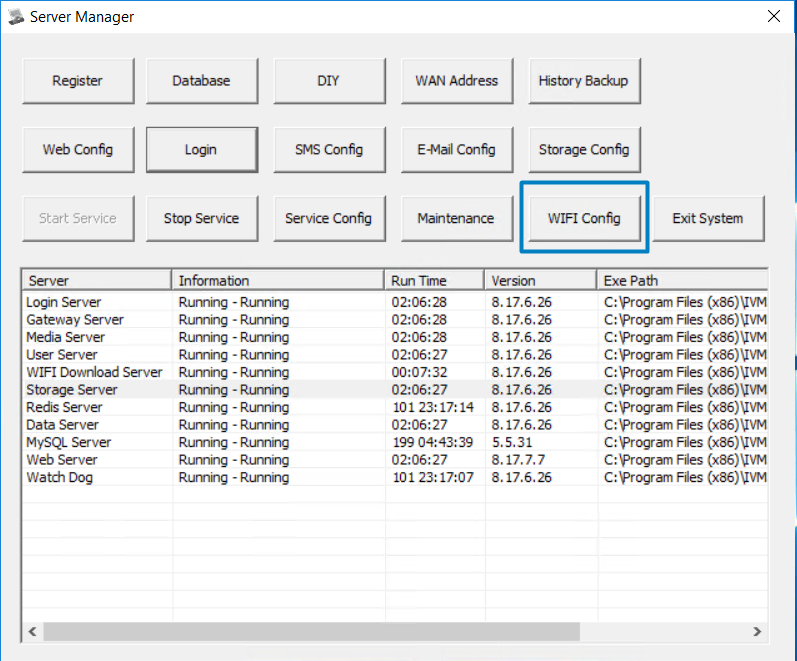
Task: Open the WAN Address settings
Action: [x=456, y=81]
